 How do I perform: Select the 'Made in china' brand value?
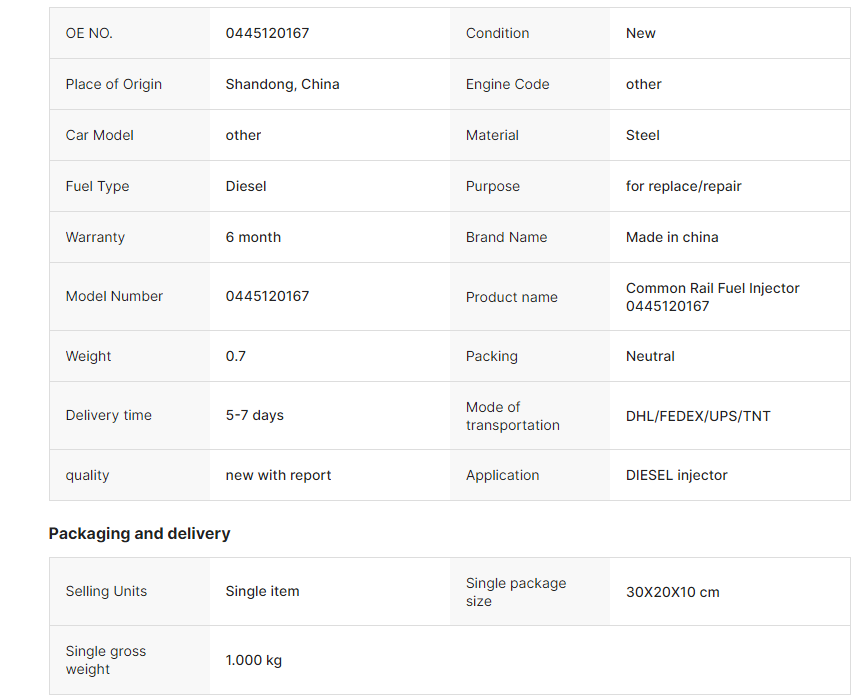coord(672,237)
